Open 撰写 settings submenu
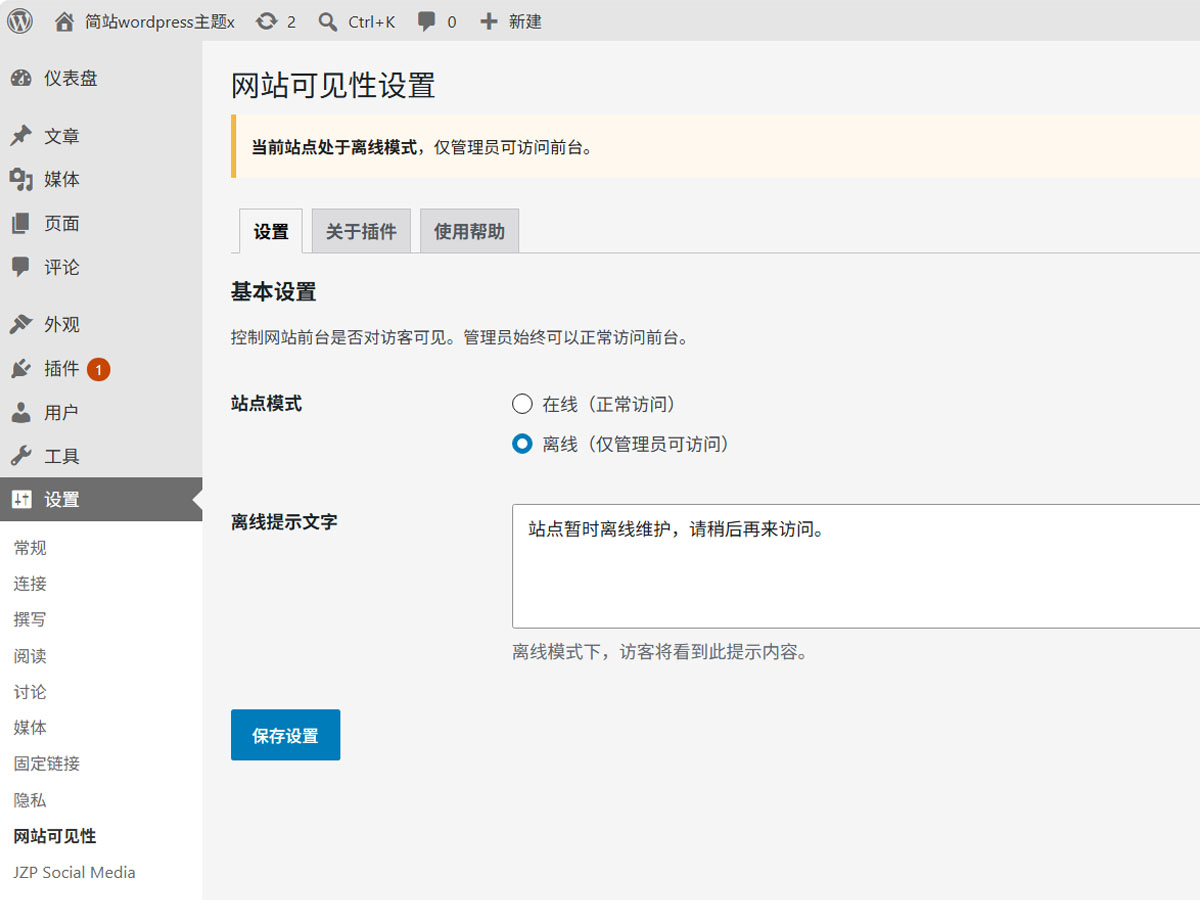Image resolution: width=1200 pixels, height=900 pixels. (x=30, y=620)
